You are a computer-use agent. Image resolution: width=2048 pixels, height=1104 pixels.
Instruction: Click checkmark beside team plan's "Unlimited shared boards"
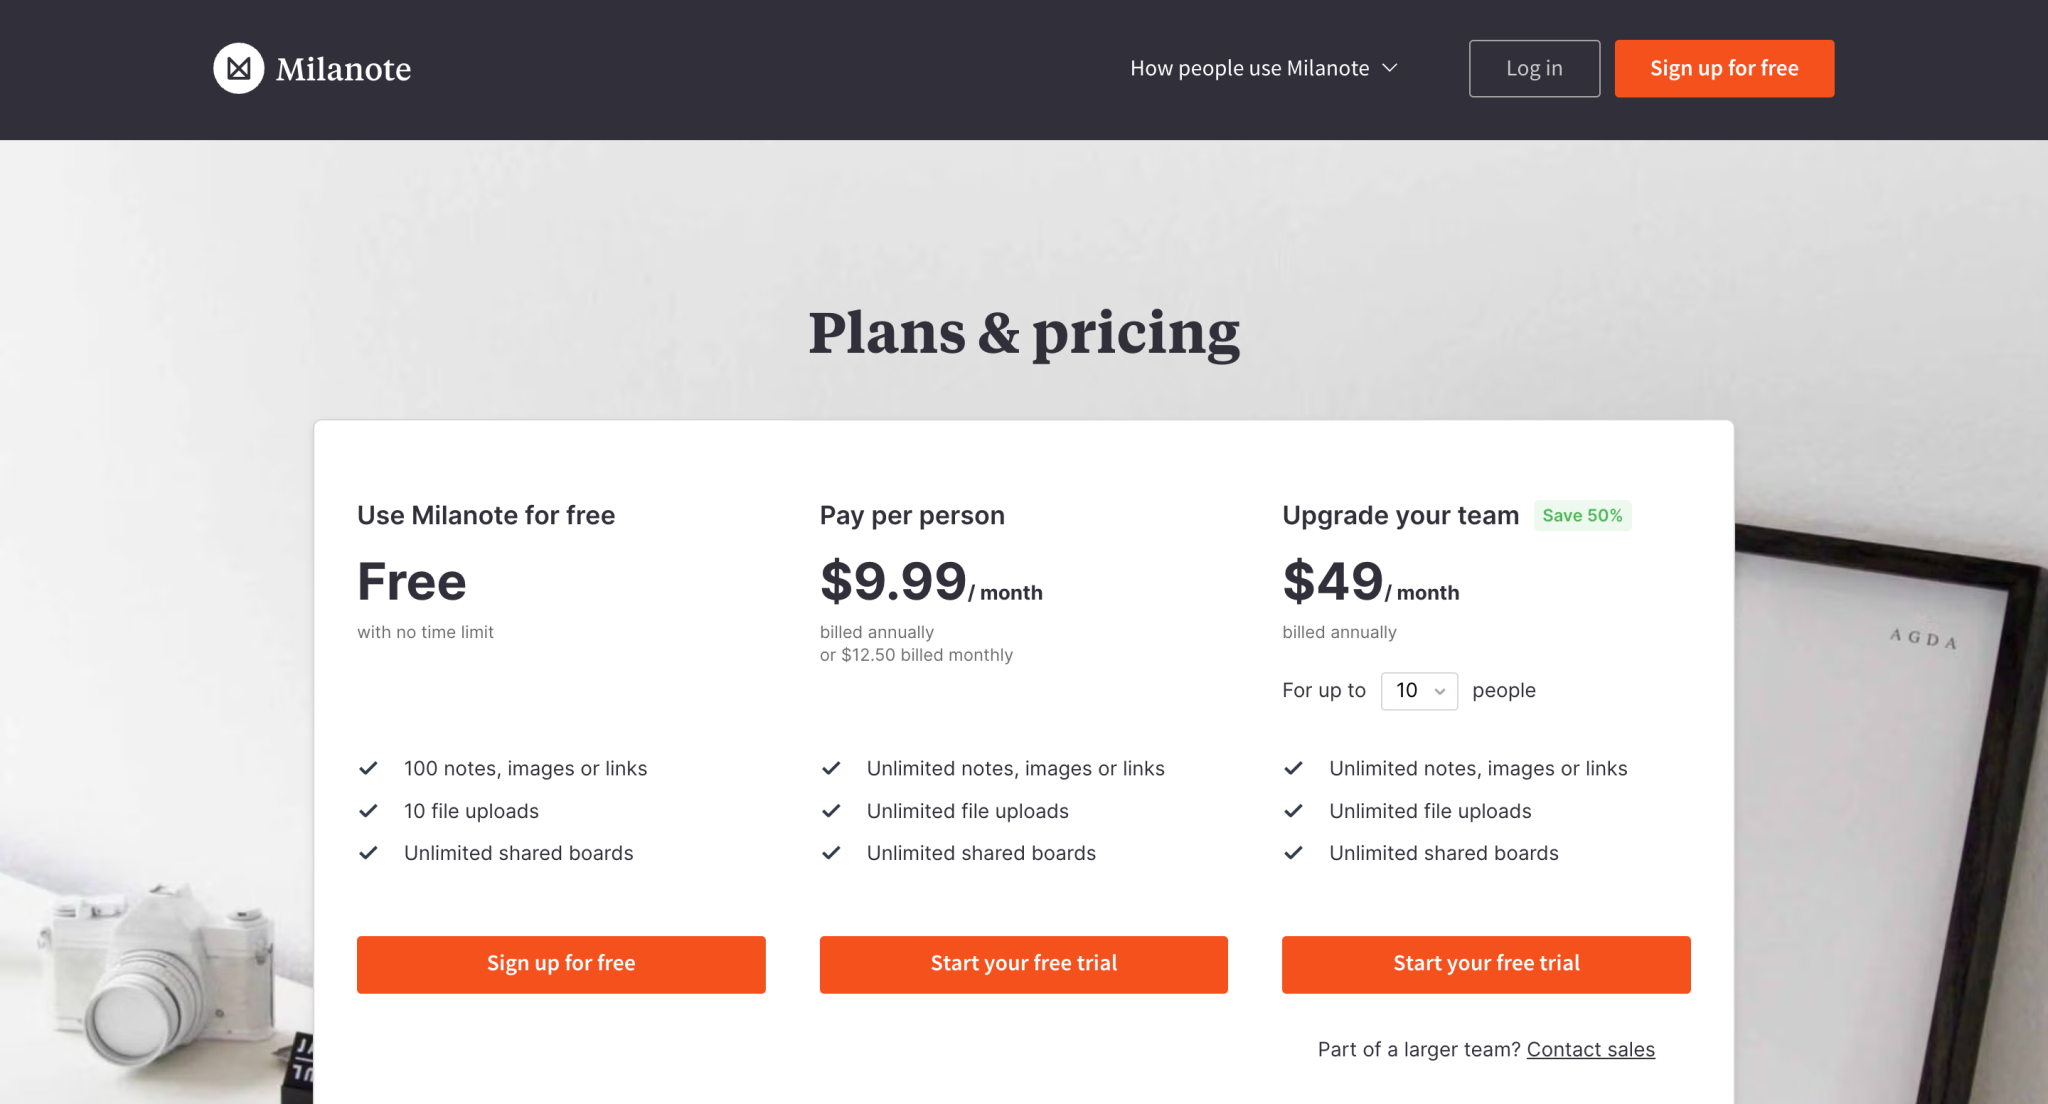click(1294, 853)
